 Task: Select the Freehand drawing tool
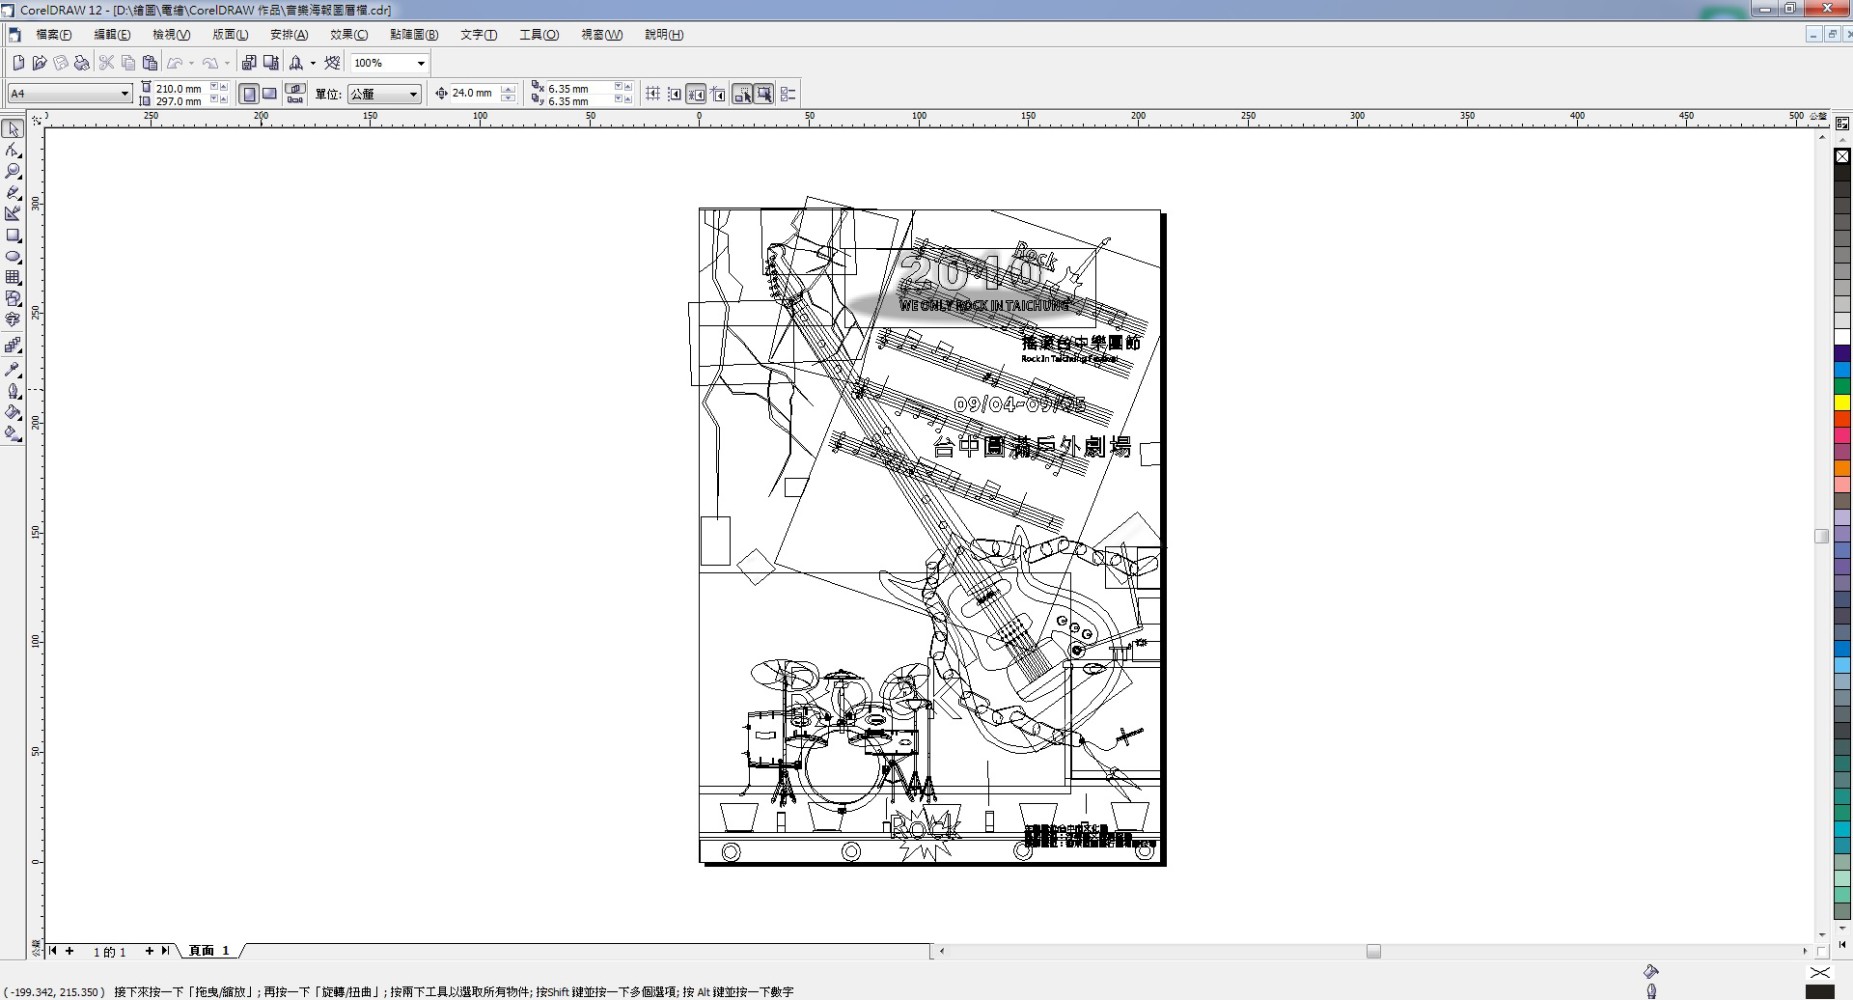coord(13,192)
